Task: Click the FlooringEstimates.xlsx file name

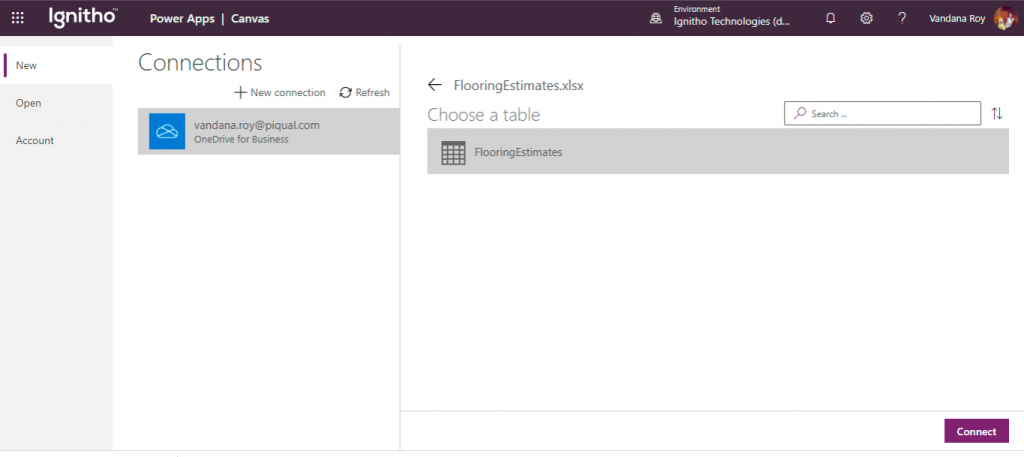Action: (519, 86)
